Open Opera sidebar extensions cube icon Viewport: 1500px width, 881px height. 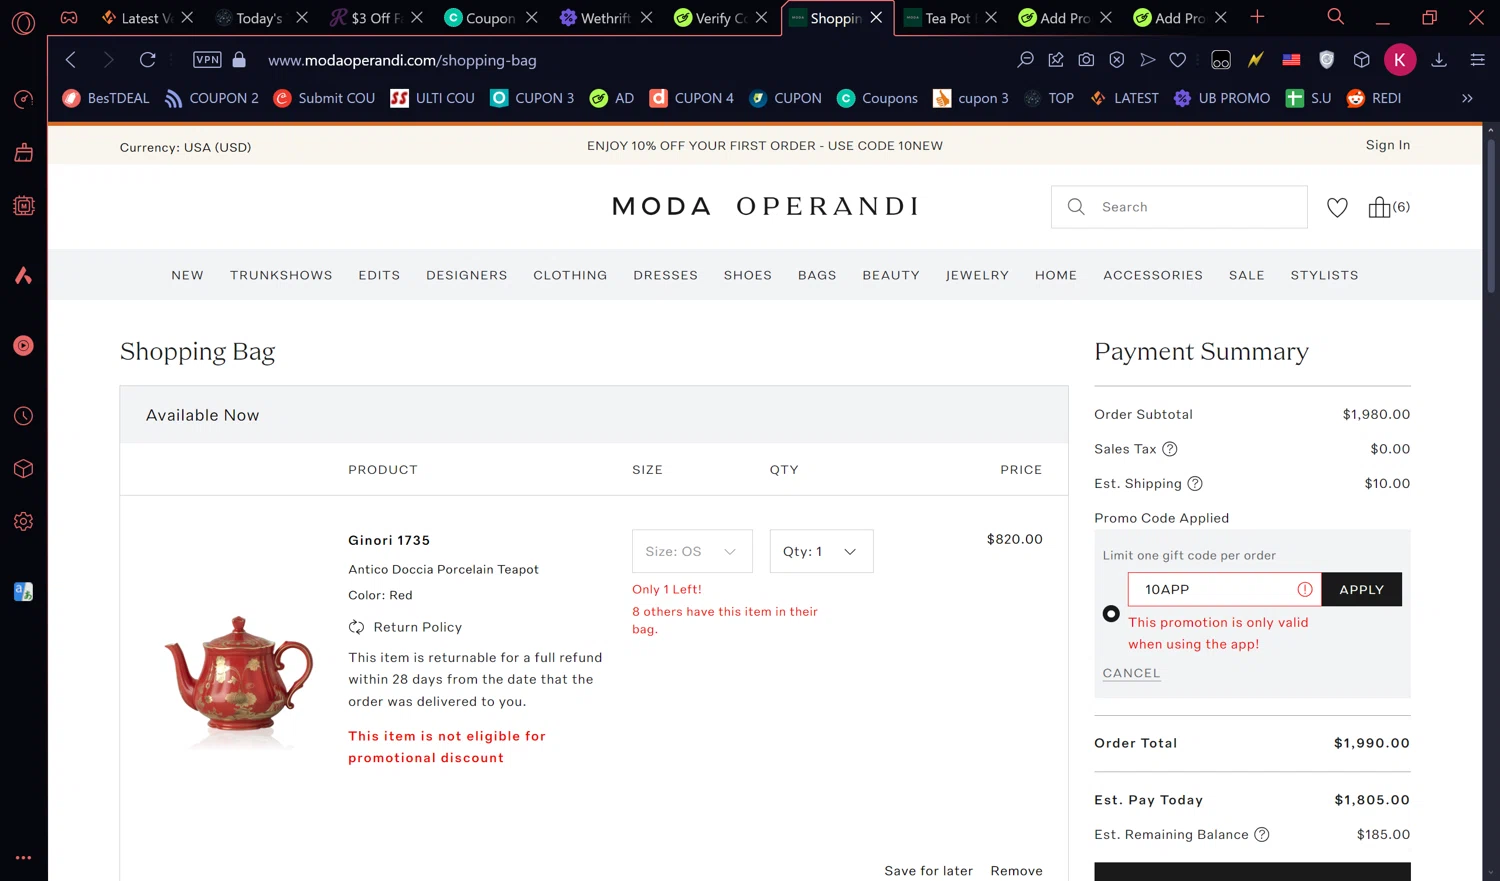[24, 469]
